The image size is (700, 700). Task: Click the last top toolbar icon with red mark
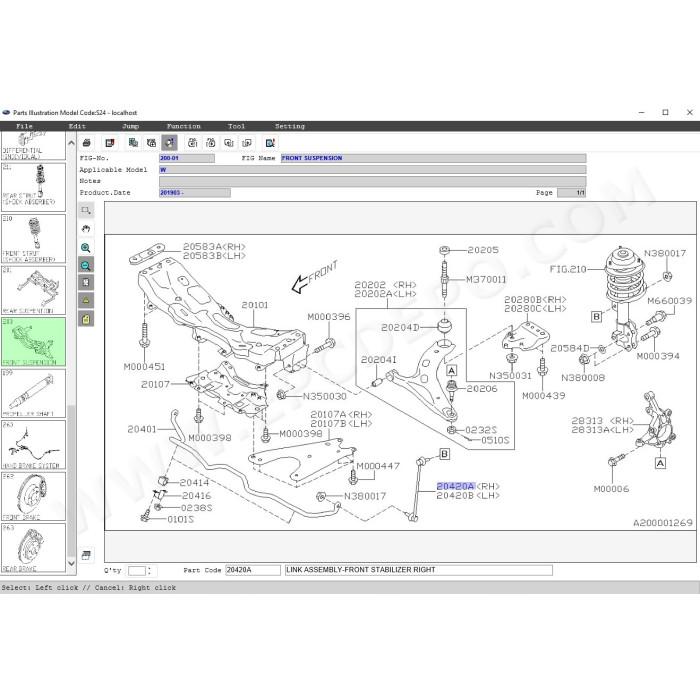(270, 143)
